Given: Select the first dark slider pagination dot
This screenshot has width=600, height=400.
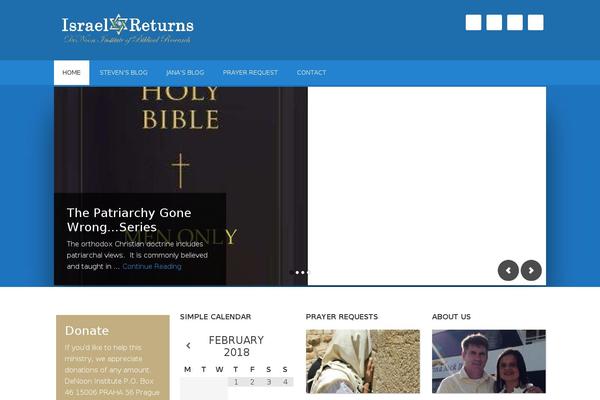Looking at the screenshot, I should click(292, 272).
